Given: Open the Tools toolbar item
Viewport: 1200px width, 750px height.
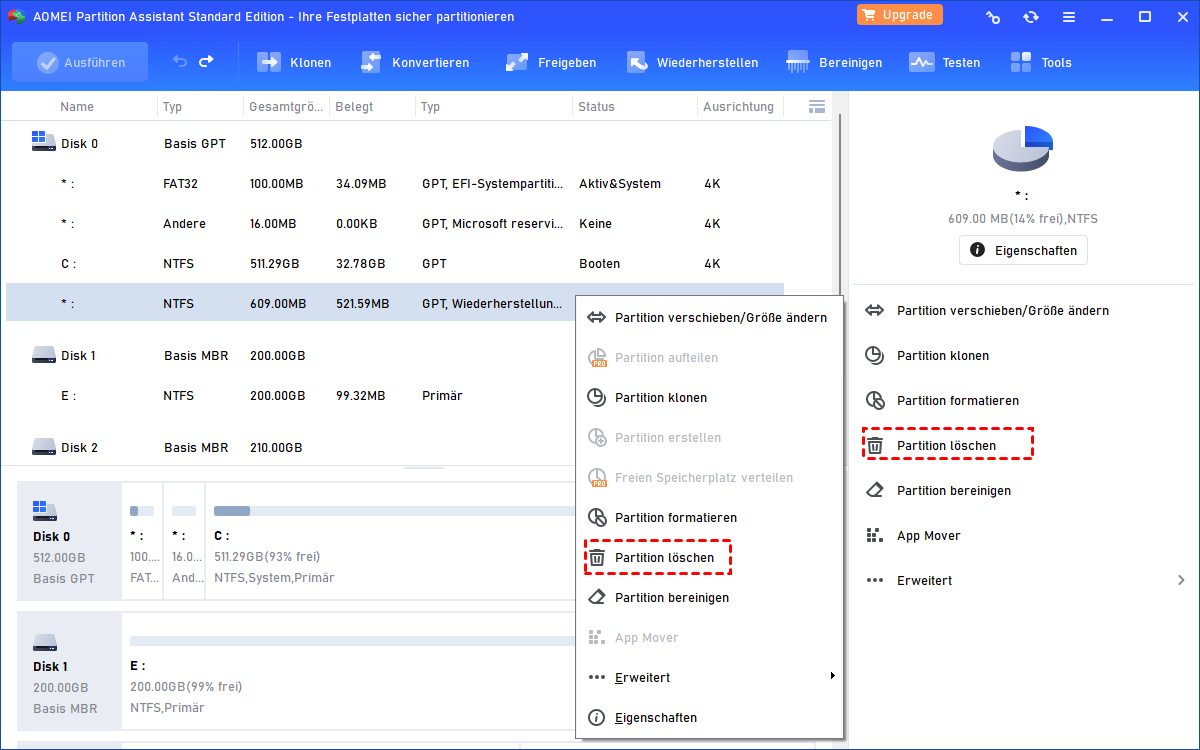Looking at the screenshot, I should click(1041, 62).
